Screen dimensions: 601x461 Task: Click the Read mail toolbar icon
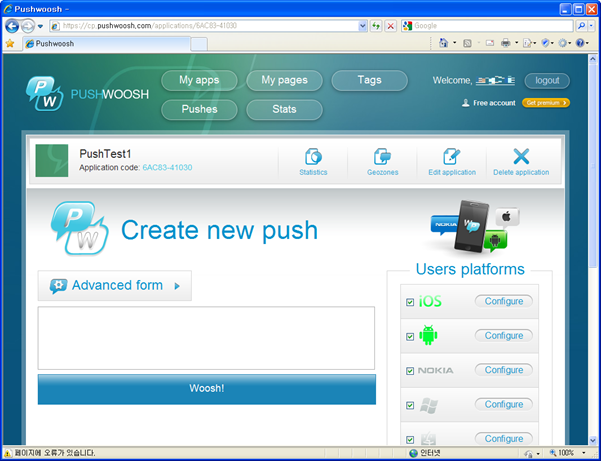coord(490,43)
